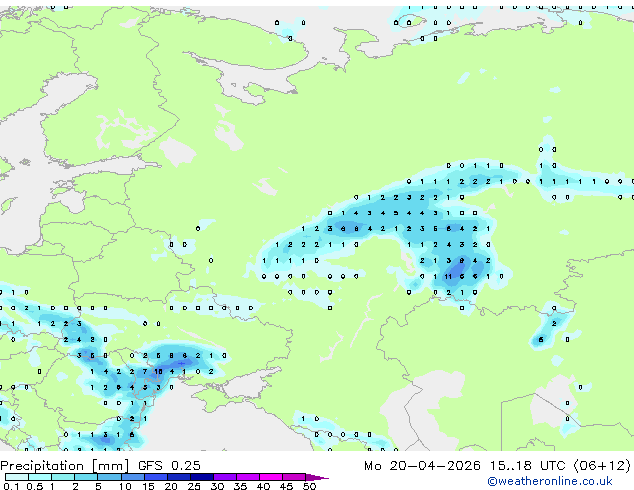Viewport: 634px width, 490px height.
Task: Select the 35–40 mm legend color swatch
Action: click(247, 477)
